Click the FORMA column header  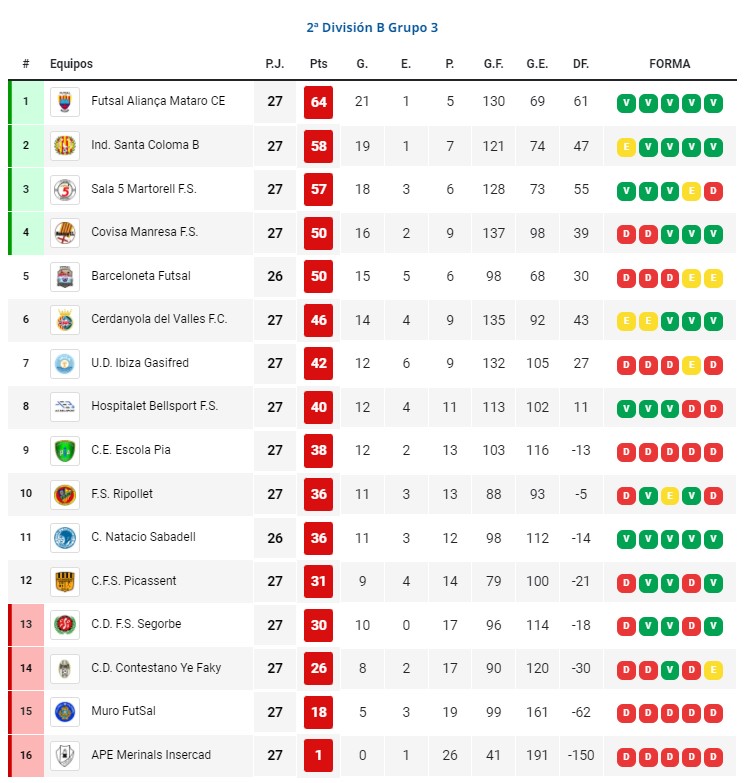(670, 64)
